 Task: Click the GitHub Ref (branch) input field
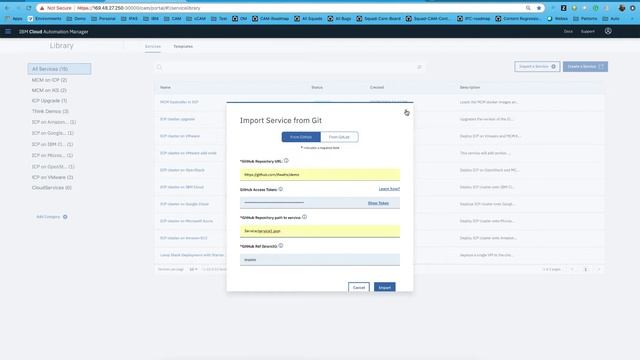[320, 260]
